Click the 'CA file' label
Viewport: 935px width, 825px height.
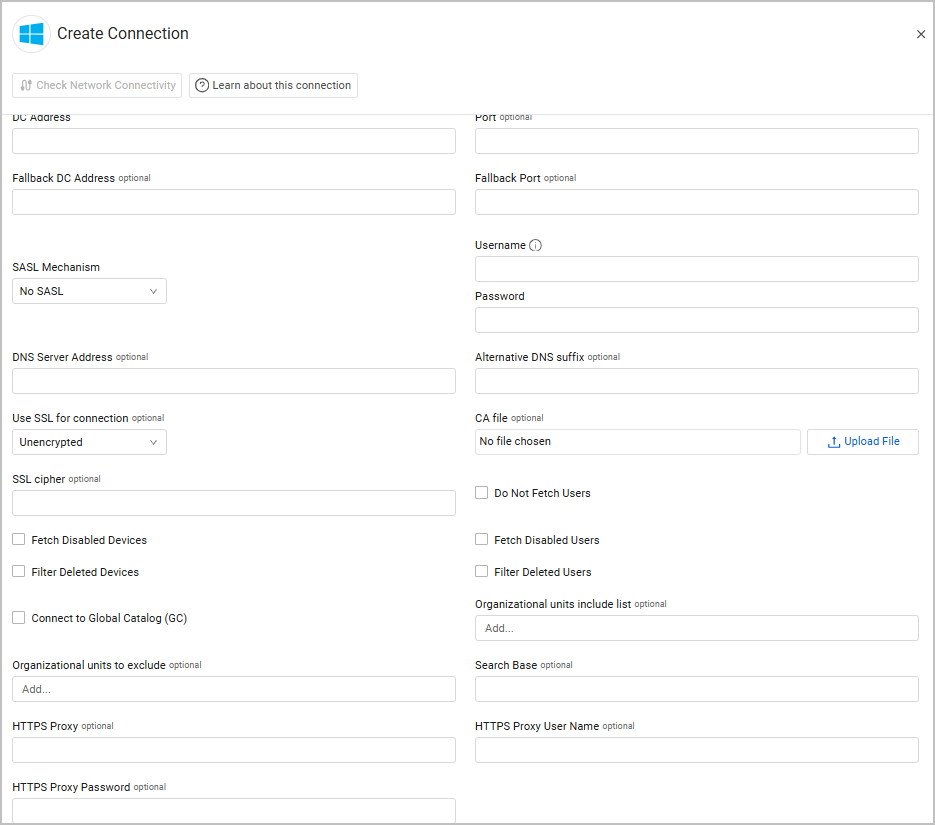491,418
